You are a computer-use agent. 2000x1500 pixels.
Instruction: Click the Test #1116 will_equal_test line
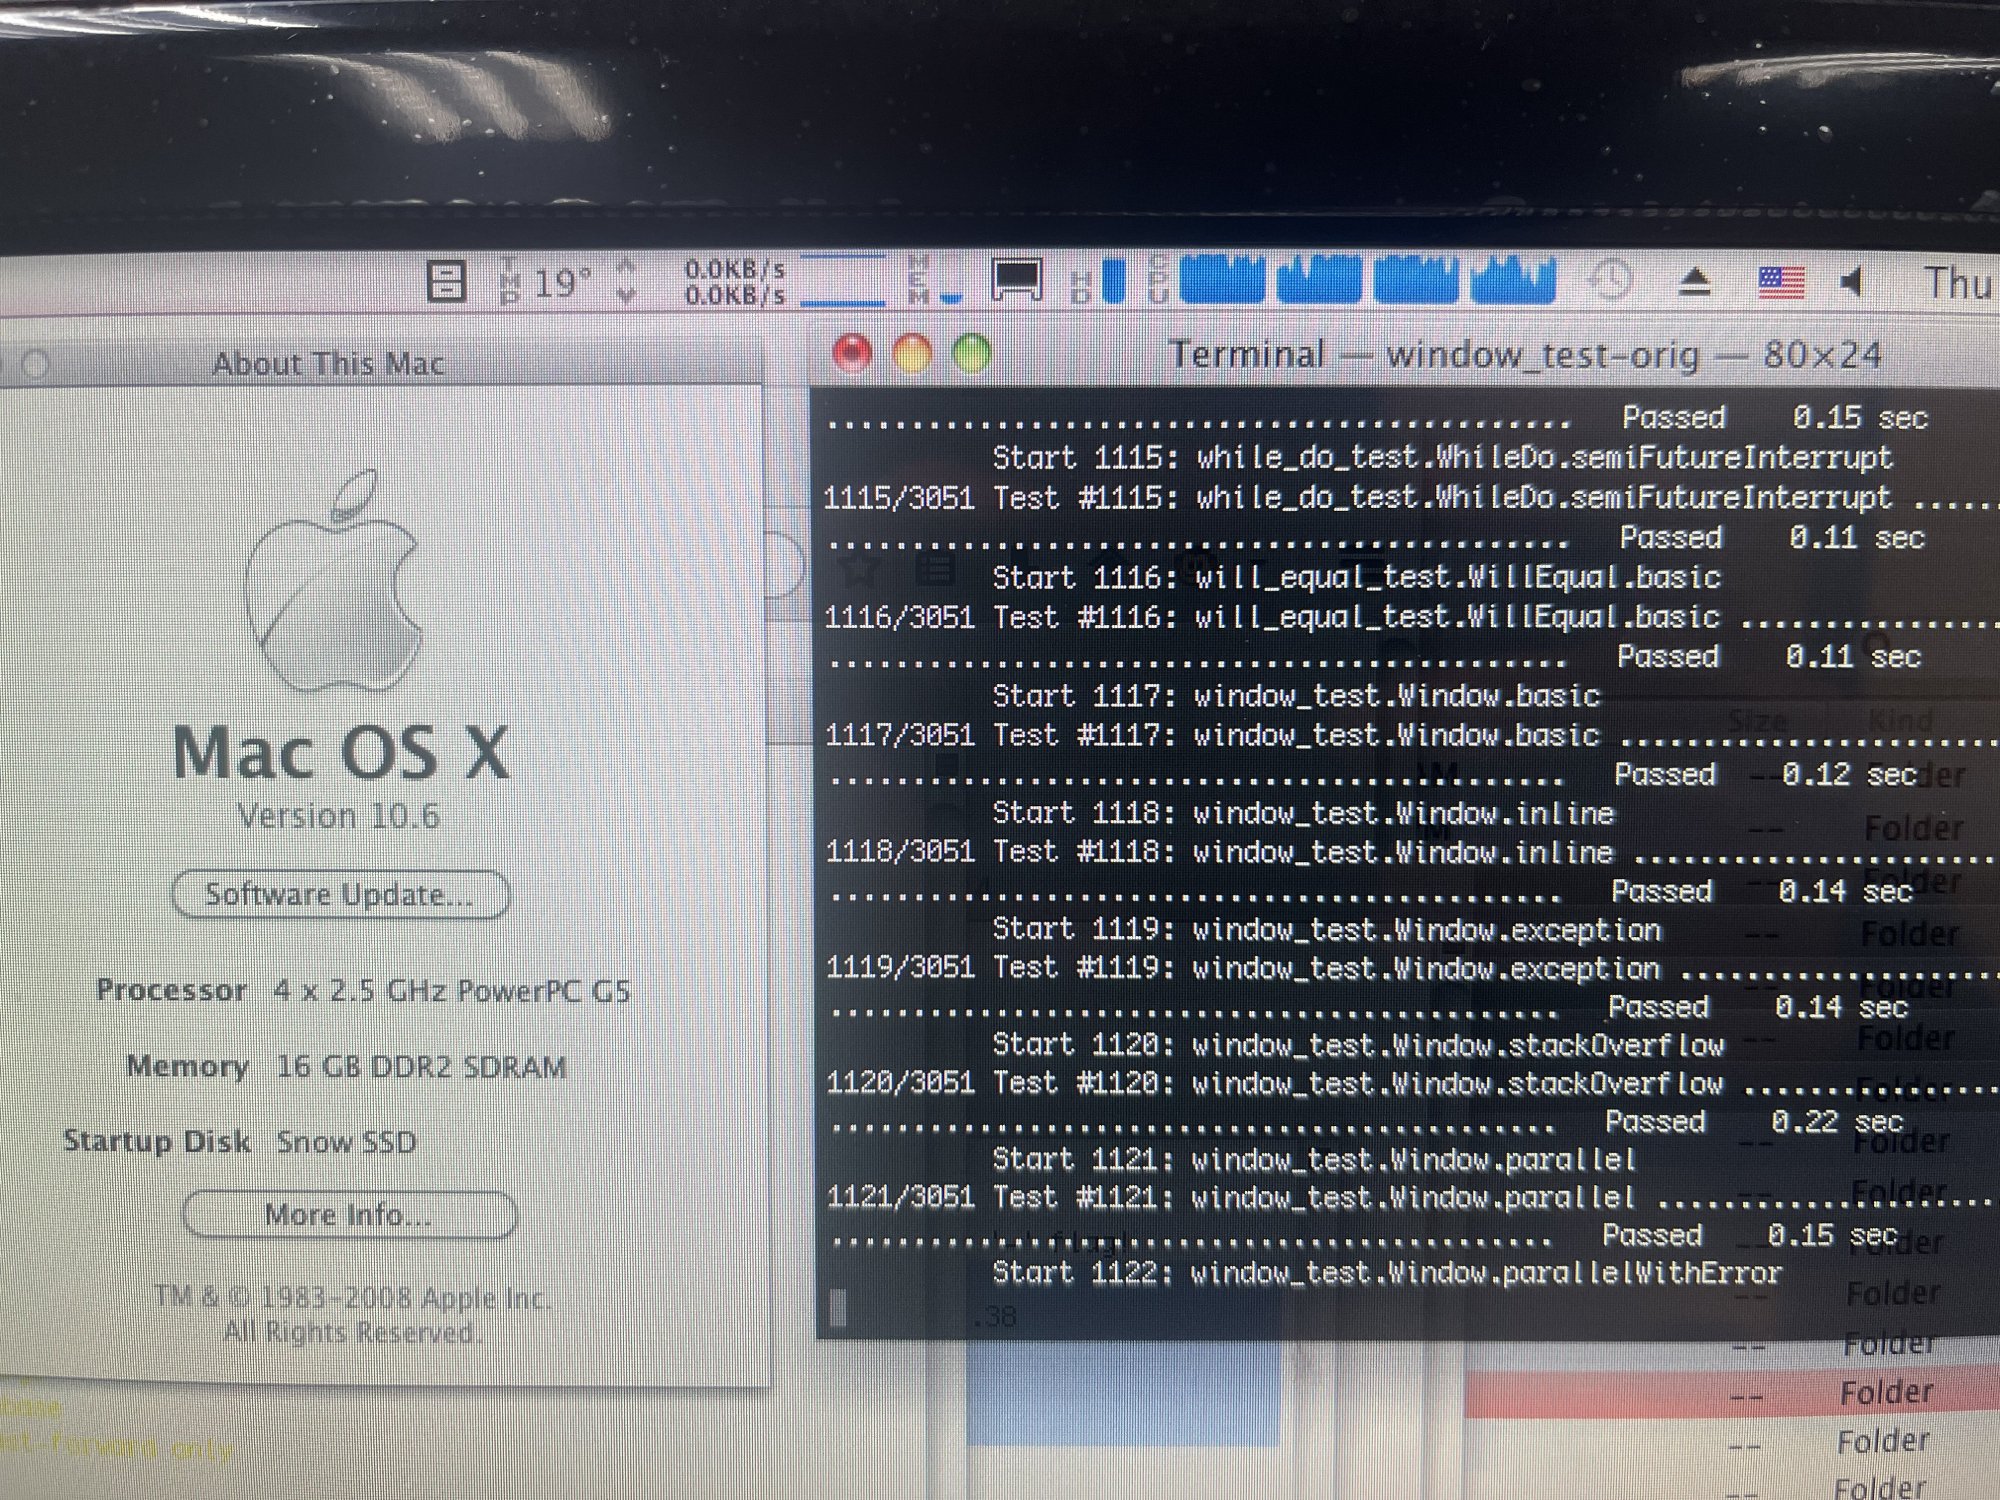(1410, 617)
